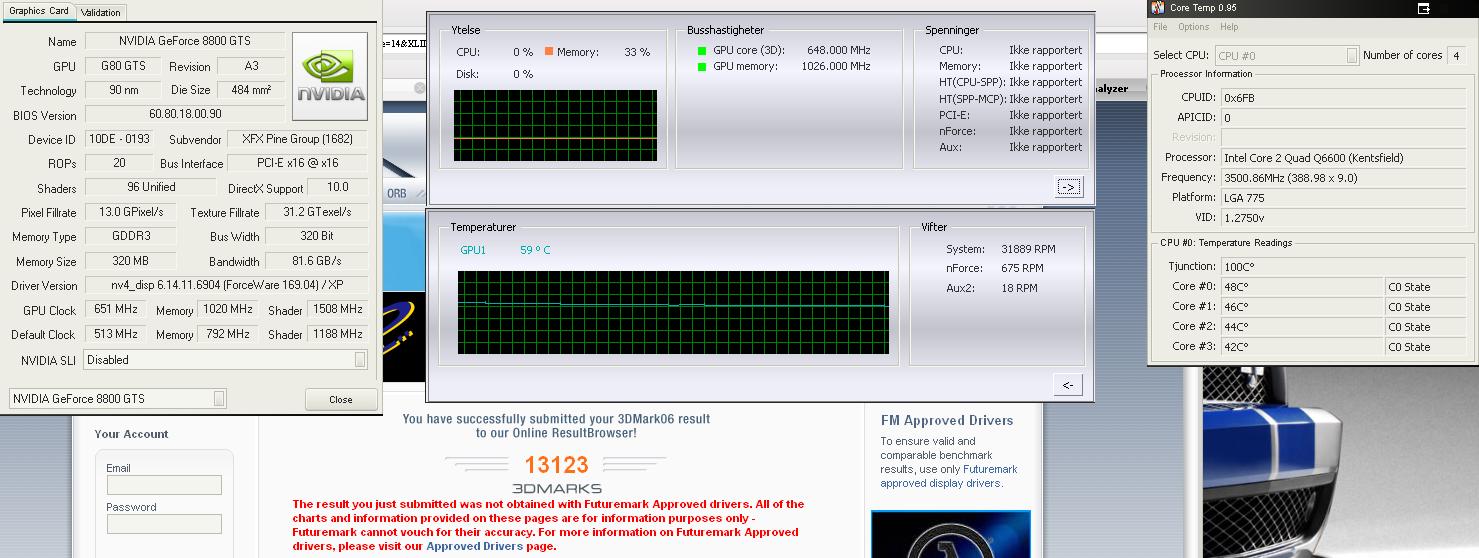The image size is (1479, 558).
Task: Click the GPU1 59 °C temperature label
Action: [x=505, y=250]
